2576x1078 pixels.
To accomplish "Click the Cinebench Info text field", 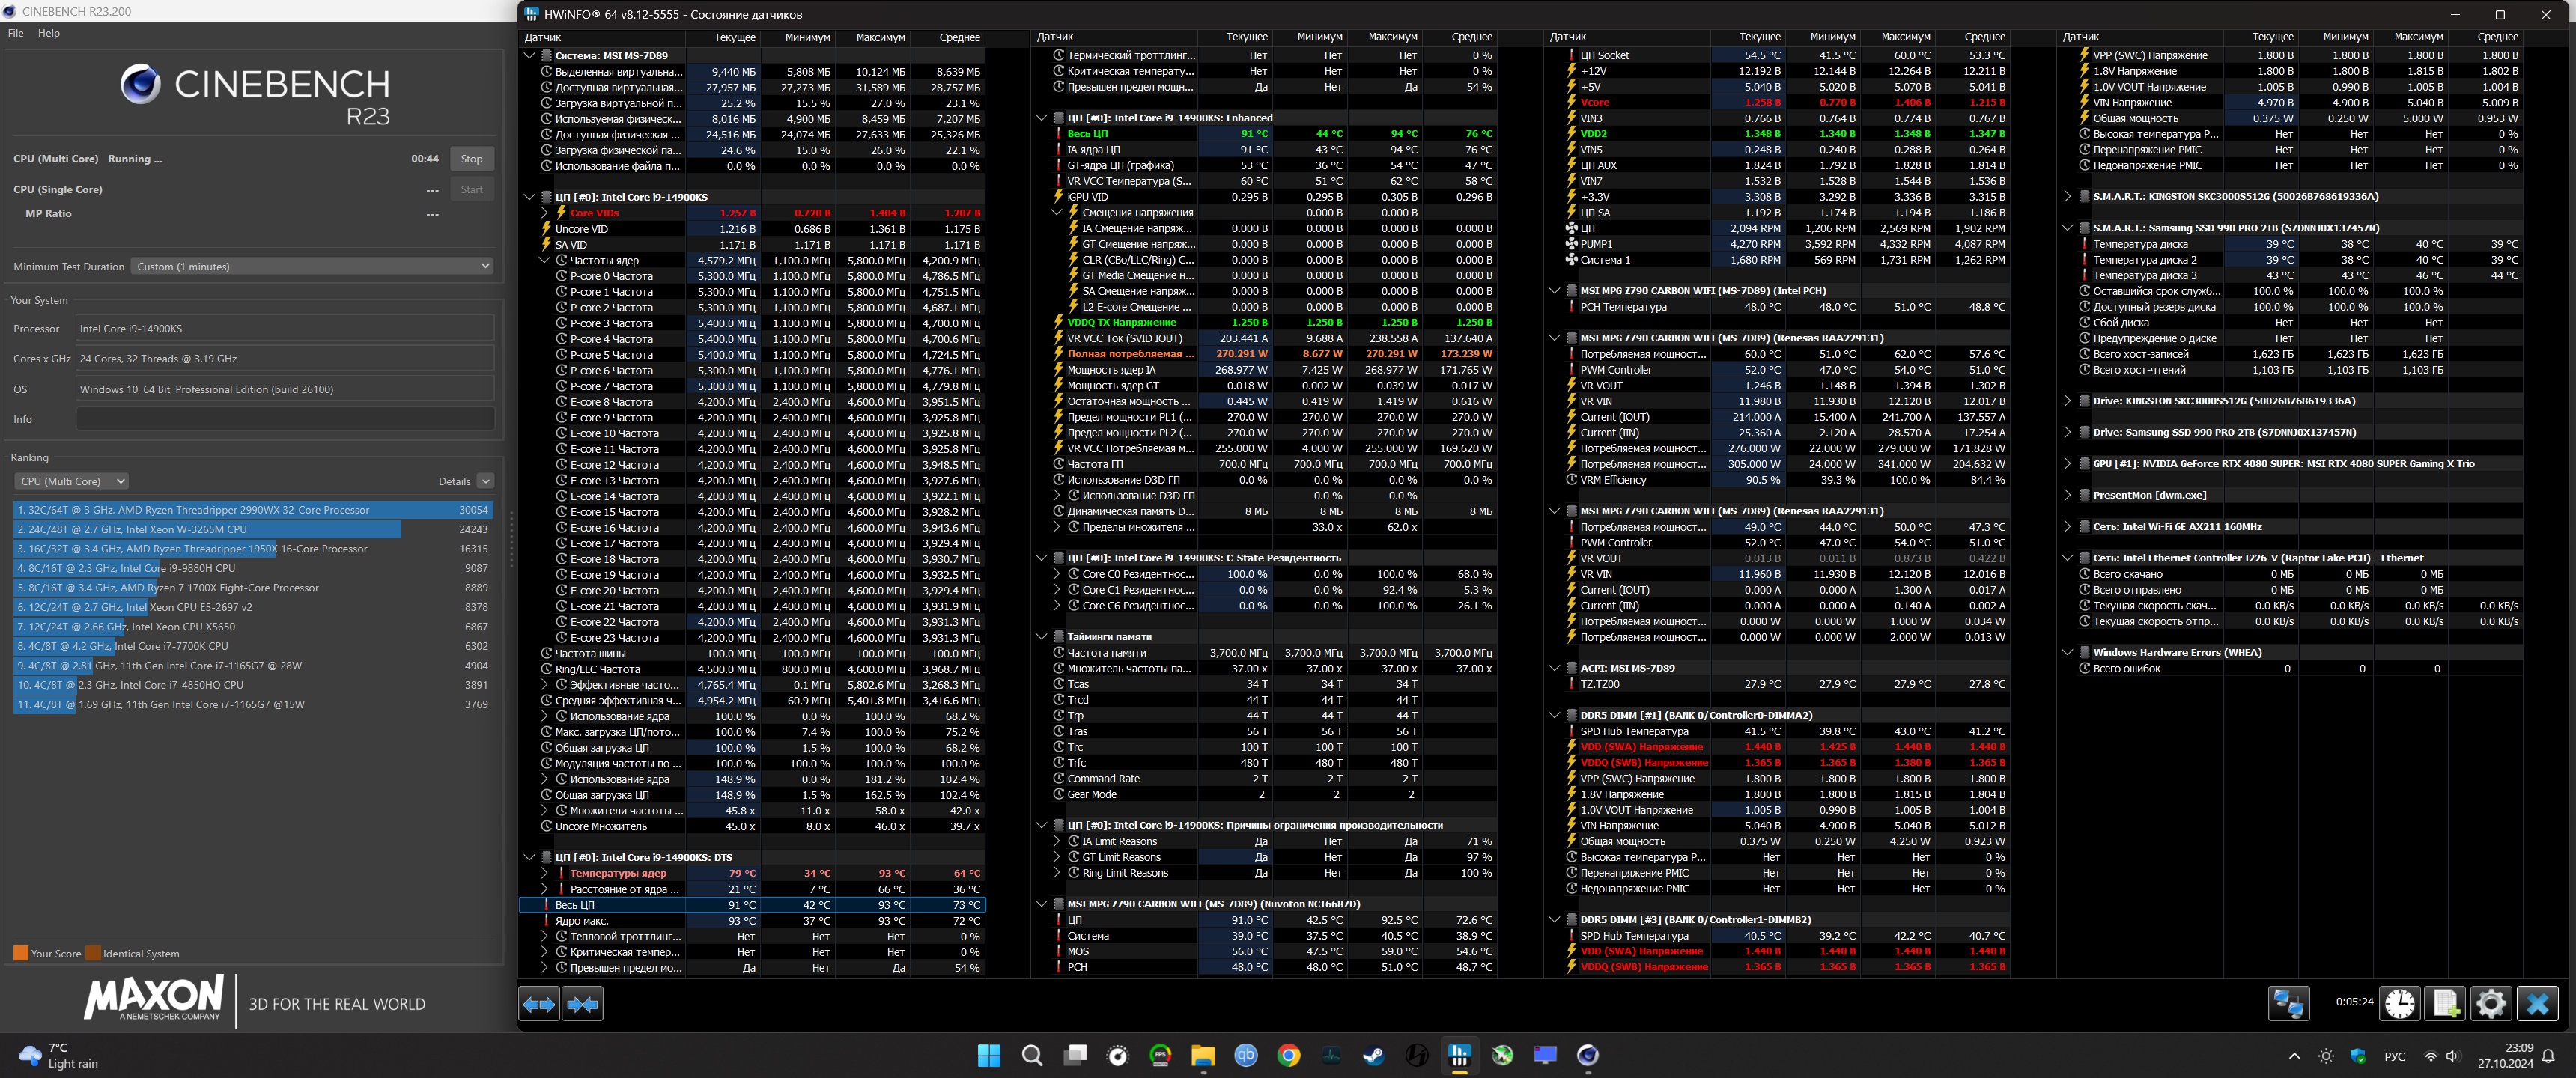I will coord(285,419).
